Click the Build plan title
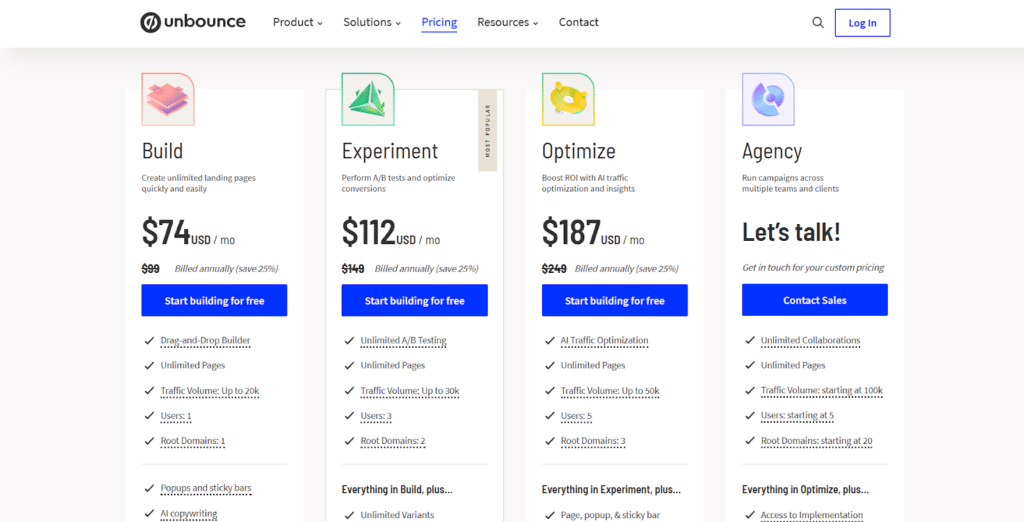1024x522 pixels. pos(163,151)
